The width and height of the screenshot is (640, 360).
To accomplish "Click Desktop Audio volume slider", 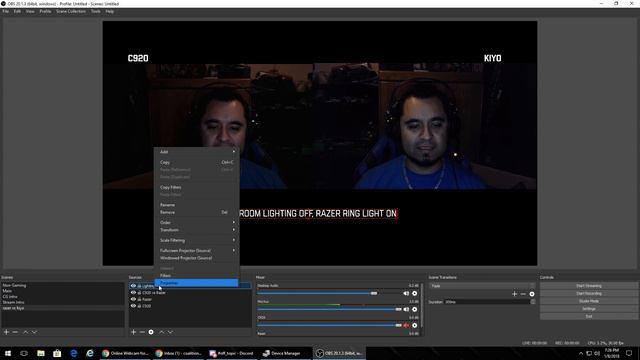I will click(x=329, y=293).
